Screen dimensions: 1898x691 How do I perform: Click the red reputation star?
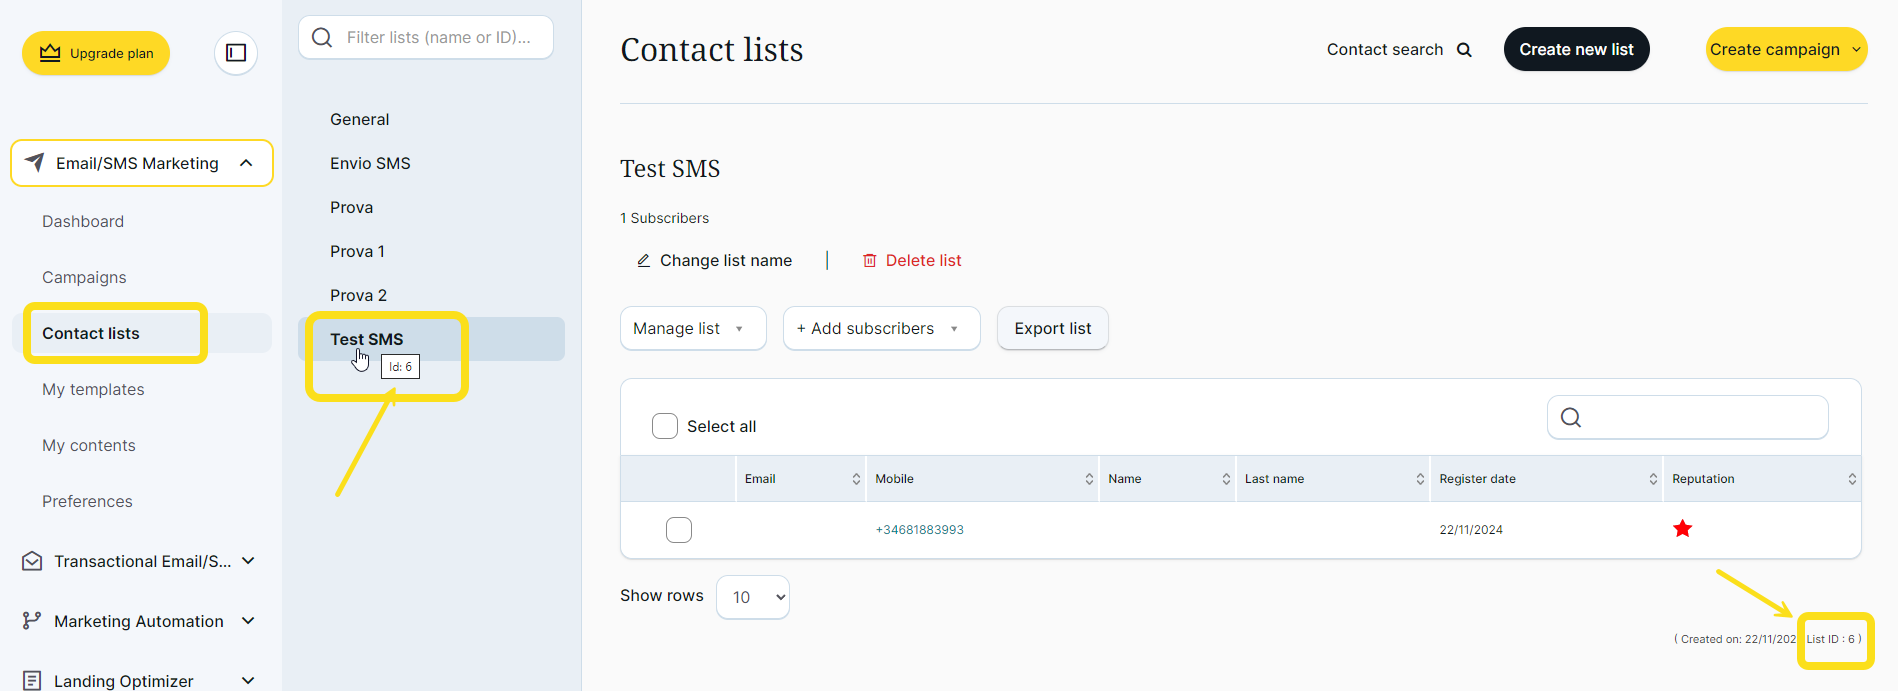pyautogui.click(x=1682, y=529)
